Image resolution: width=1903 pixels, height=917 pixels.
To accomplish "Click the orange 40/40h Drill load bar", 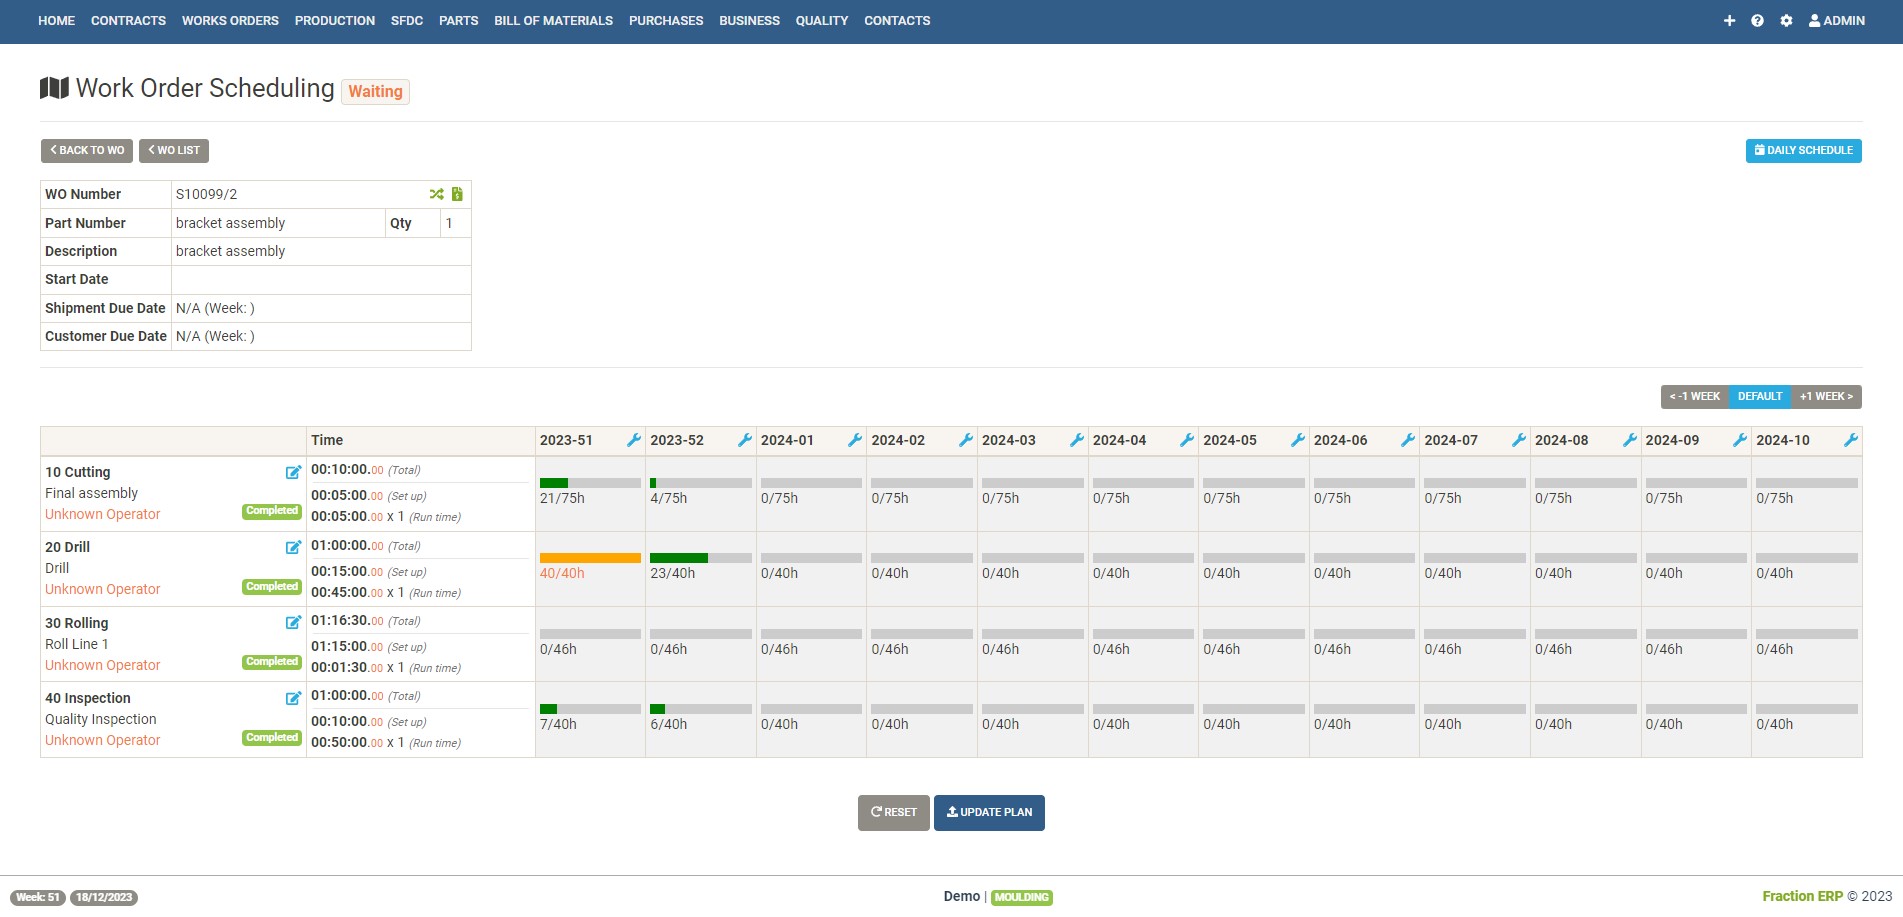I will point(590,558).
